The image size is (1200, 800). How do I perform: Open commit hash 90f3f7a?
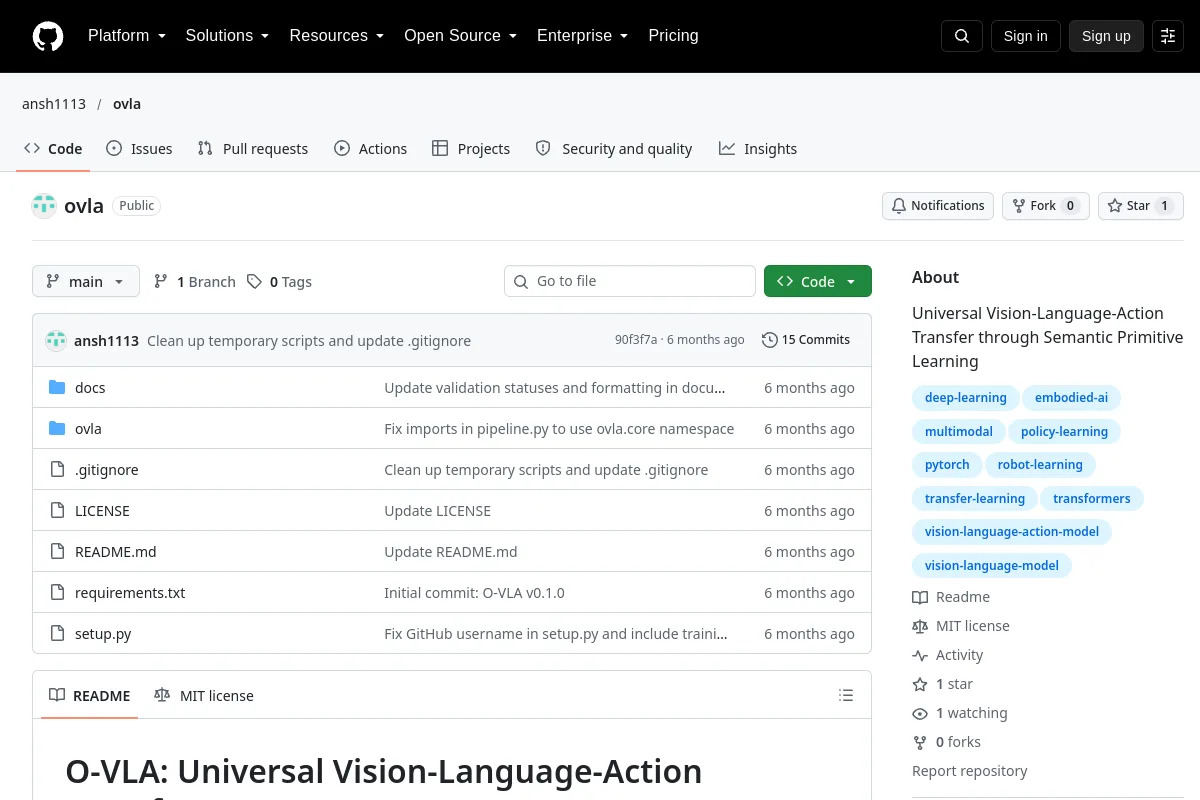(x=636, y=340)
